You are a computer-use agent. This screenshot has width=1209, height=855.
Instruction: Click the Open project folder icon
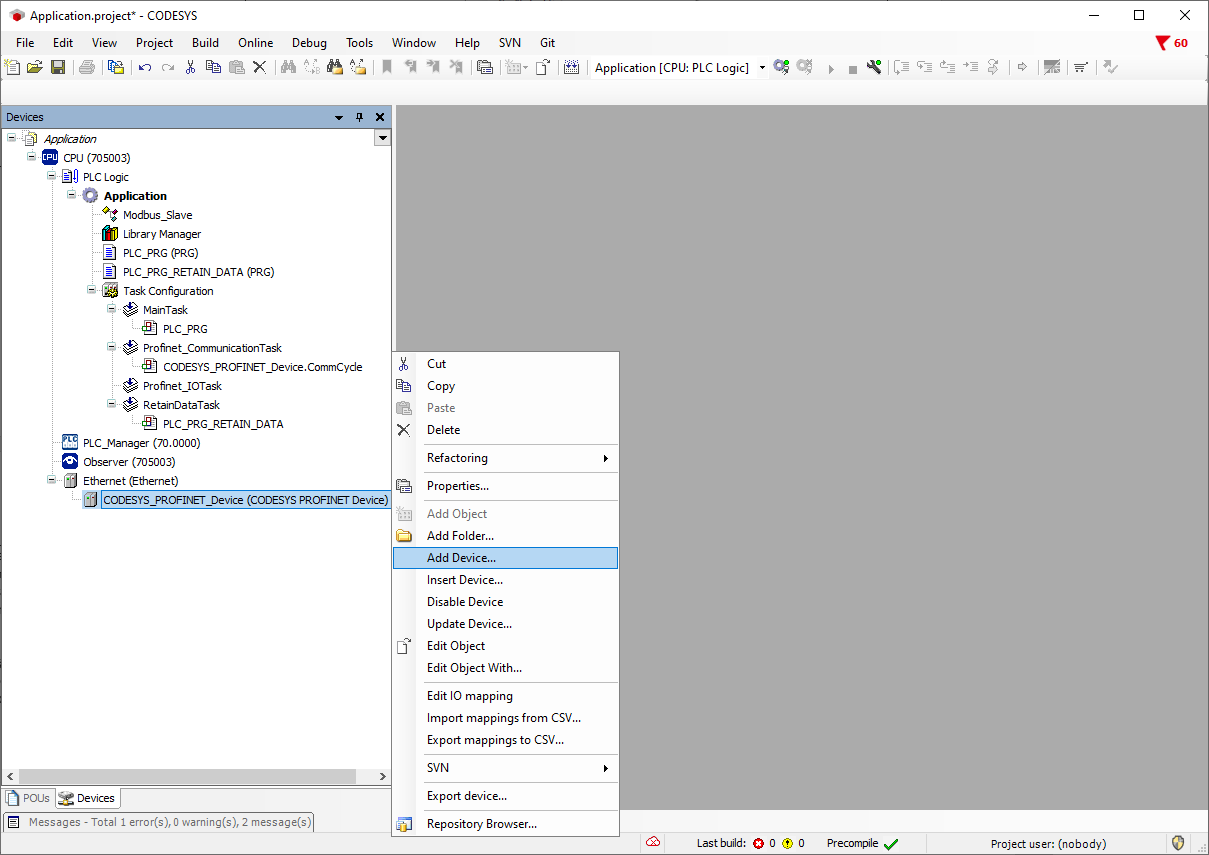(35, 67)
